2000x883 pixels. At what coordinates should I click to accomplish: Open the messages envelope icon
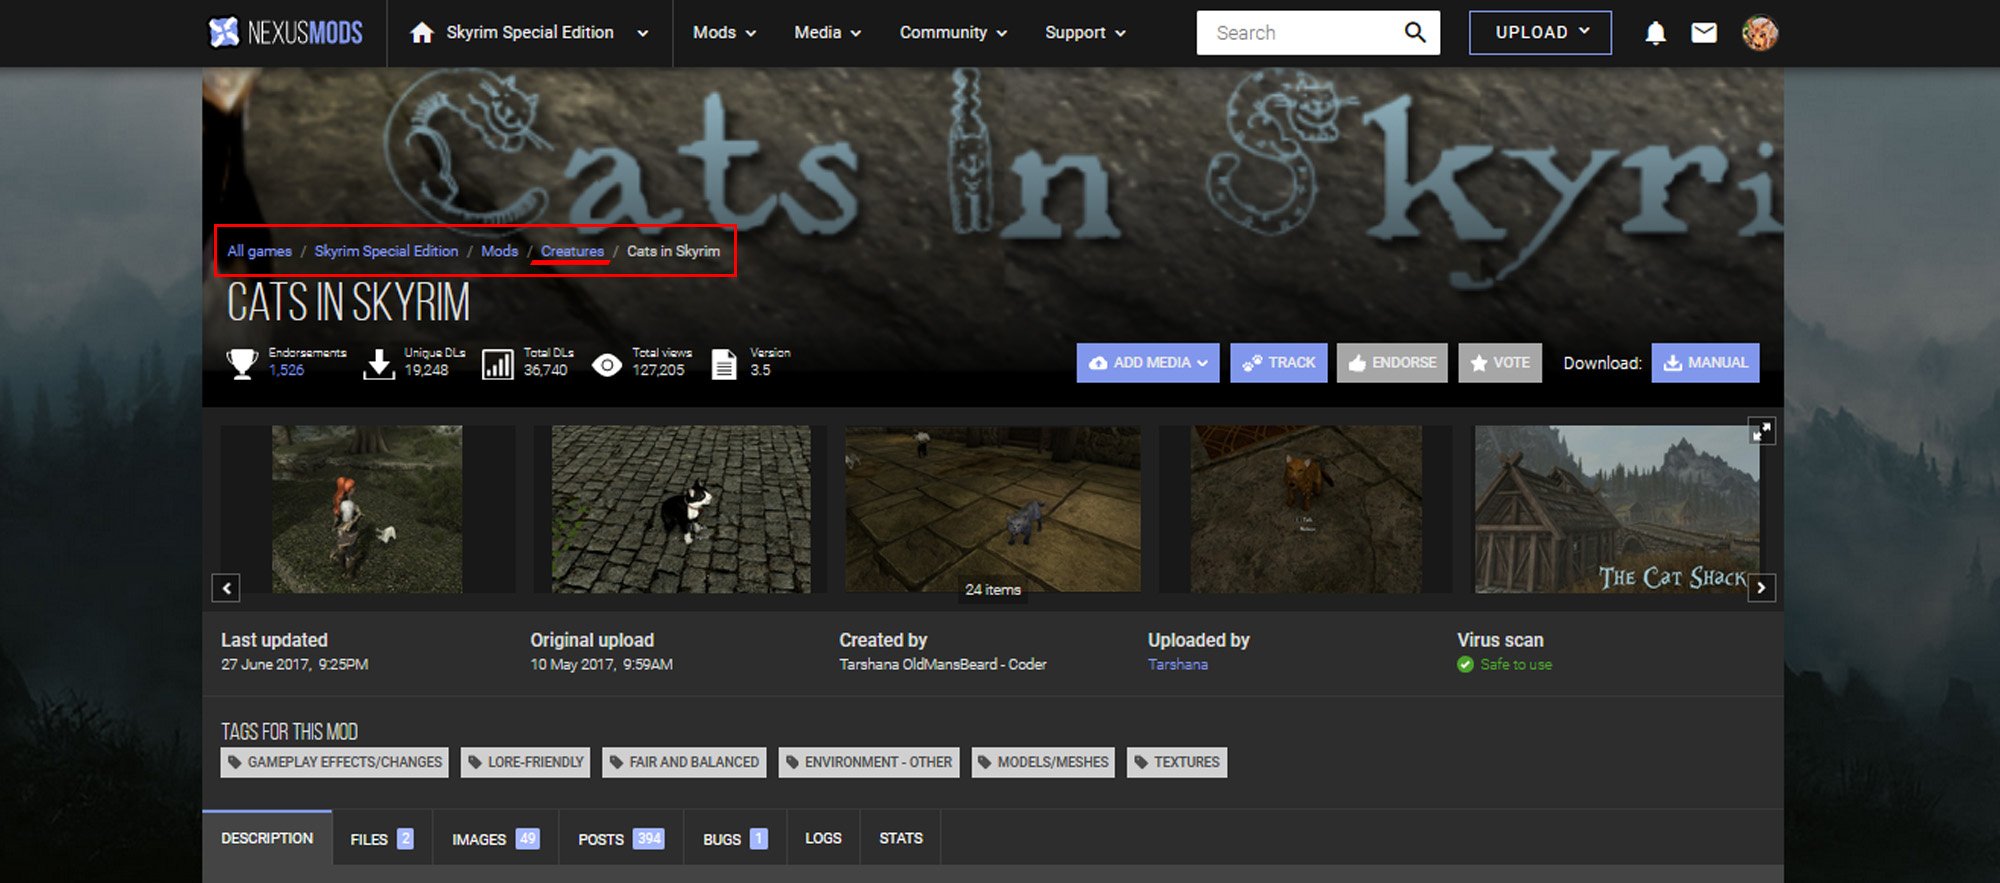(x=1704, y=33)
